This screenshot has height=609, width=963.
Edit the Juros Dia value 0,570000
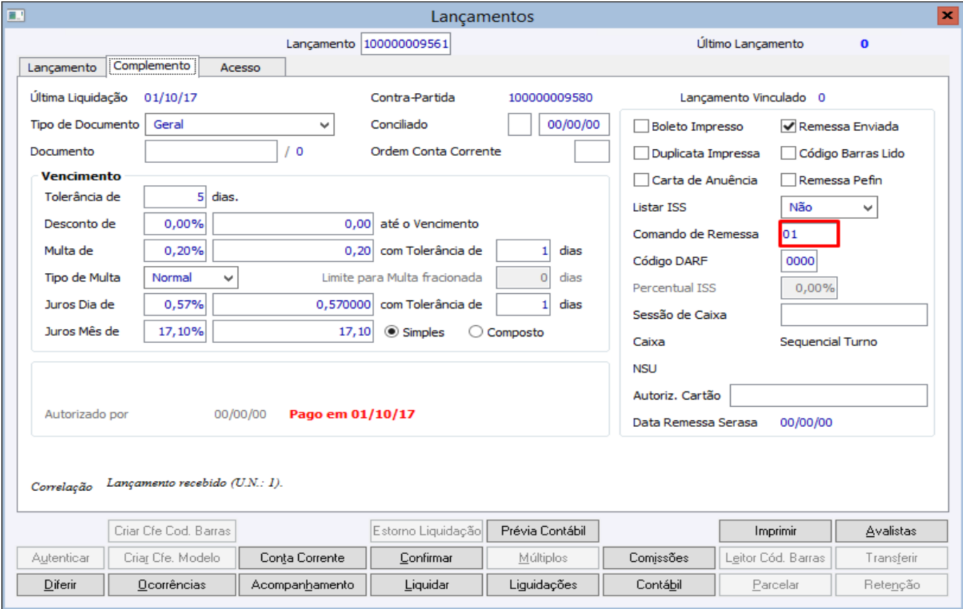293,304
